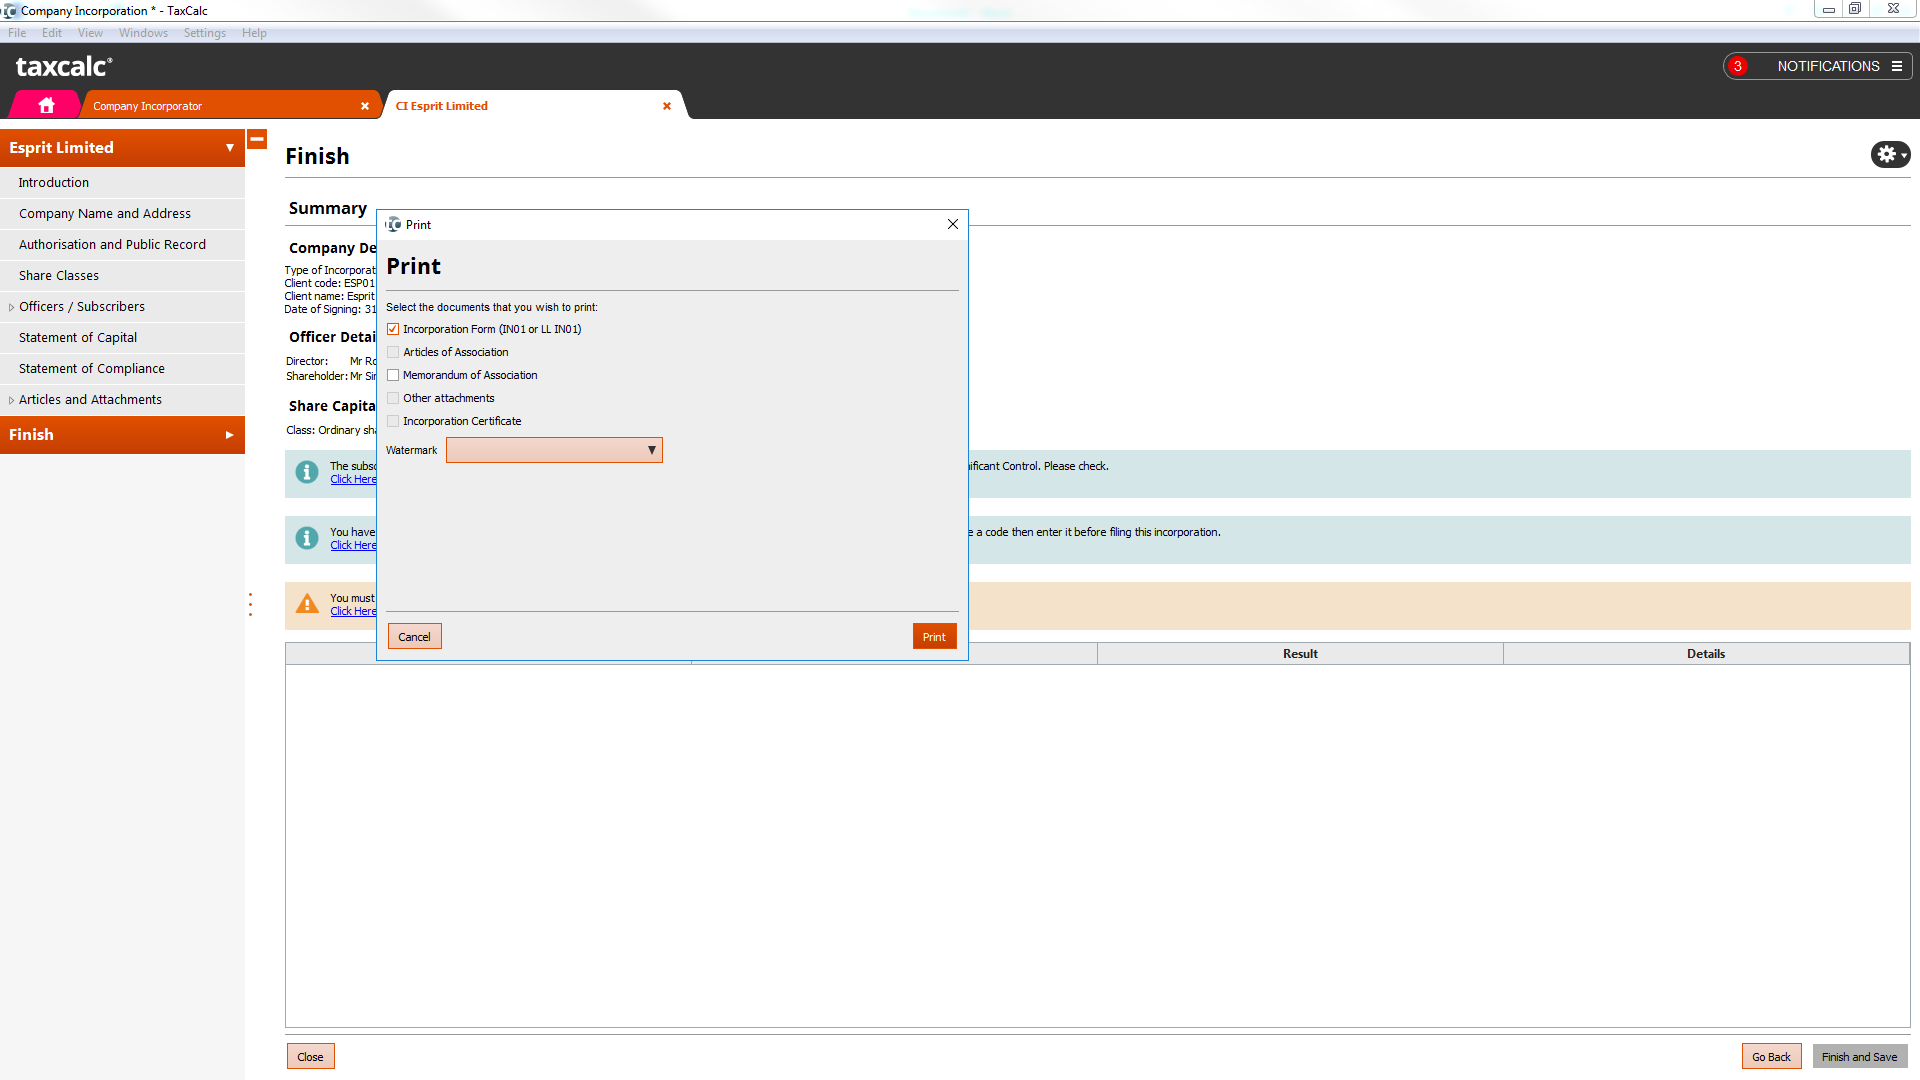Expand the Officers / Subscribers tree item
This screenshot has width=1920, height=1080.
(x=11, y=307)
